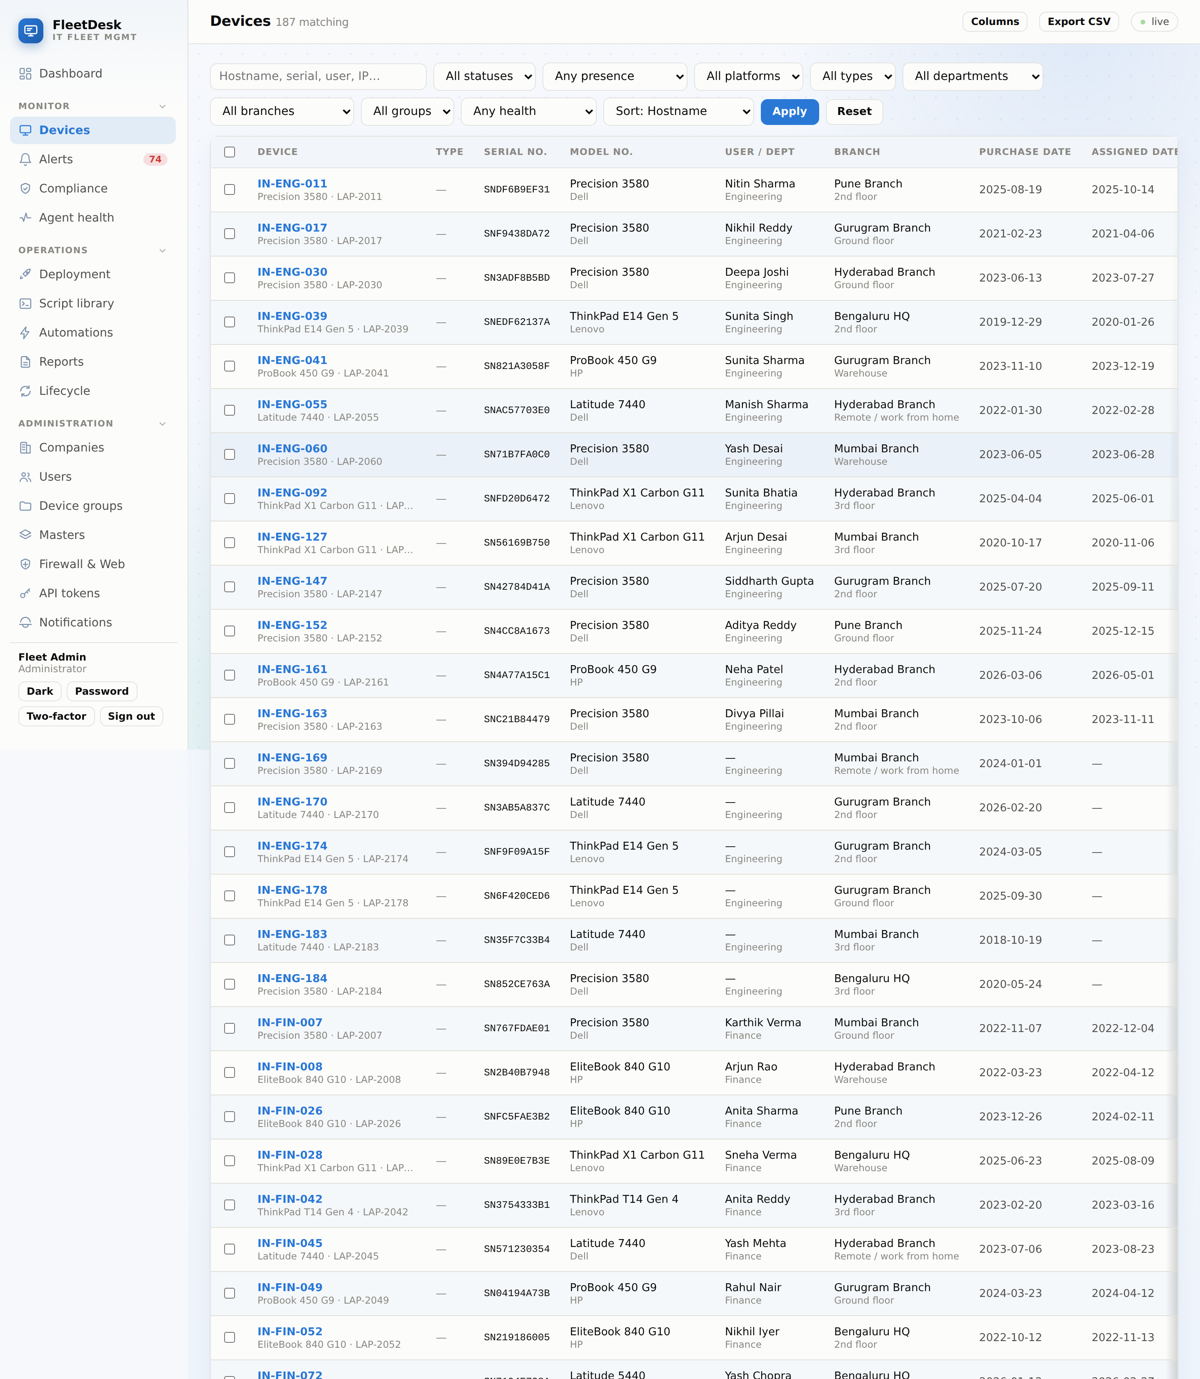This screenshot has height=1379, width=1200.
Task: Select the checkbox for IN-ENG-127
Action: click(230, 543)
